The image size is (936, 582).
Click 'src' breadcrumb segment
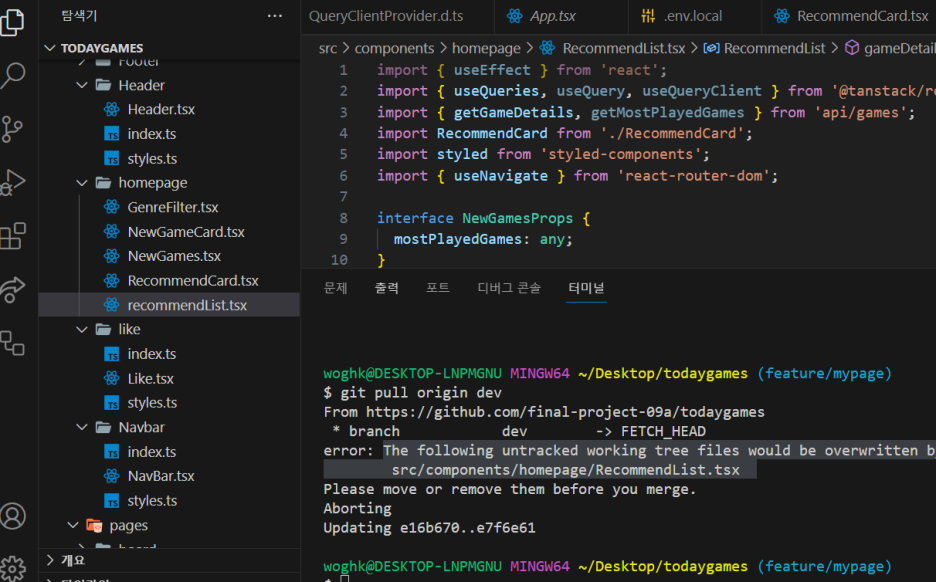tap(328, 48)
